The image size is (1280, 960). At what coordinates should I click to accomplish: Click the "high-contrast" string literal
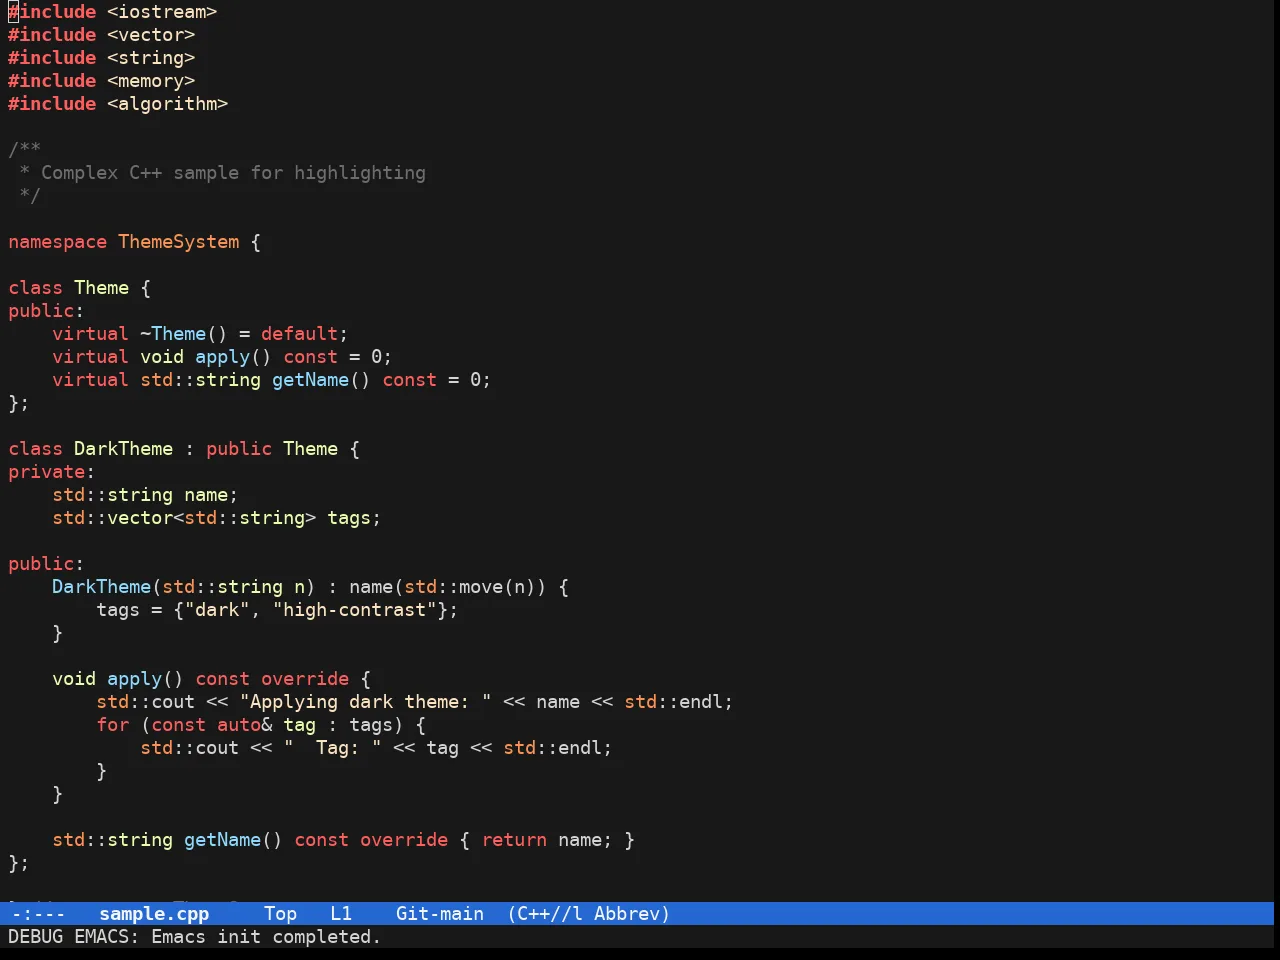(354, 610)
